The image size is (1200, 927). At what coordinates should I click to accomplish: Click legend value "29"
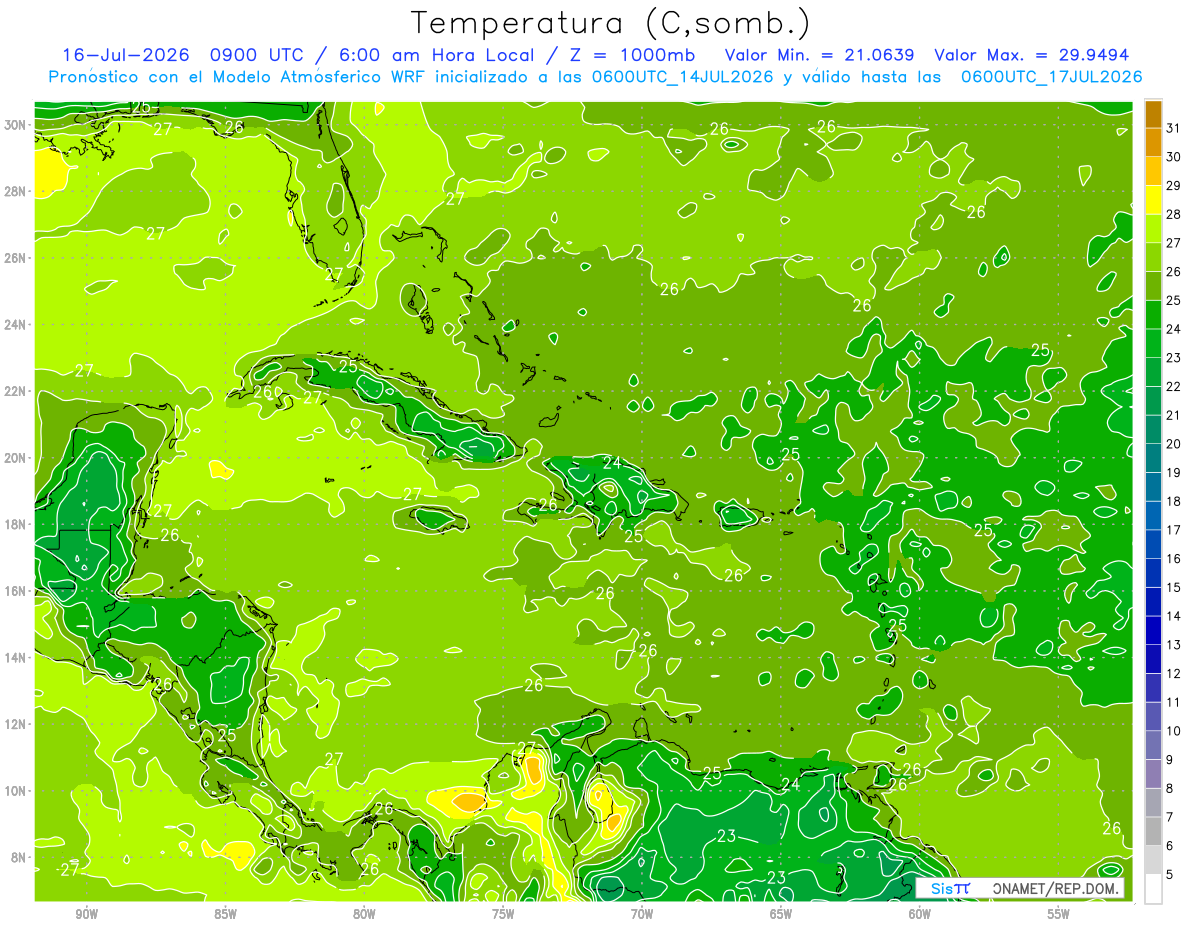pos(1173,185)
